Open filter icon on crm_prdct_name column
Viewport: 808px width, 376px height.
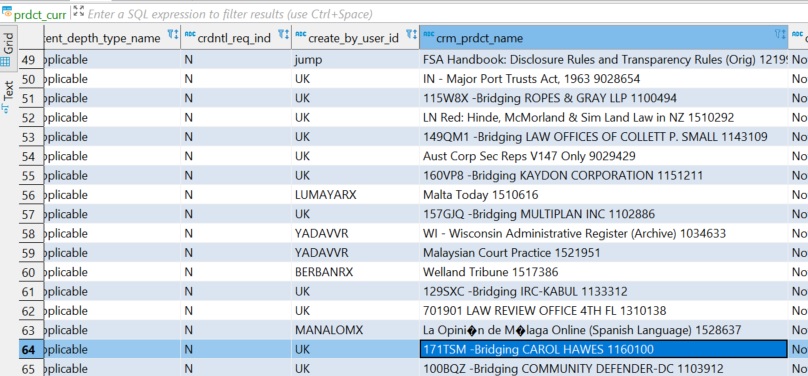pos(780,35)
